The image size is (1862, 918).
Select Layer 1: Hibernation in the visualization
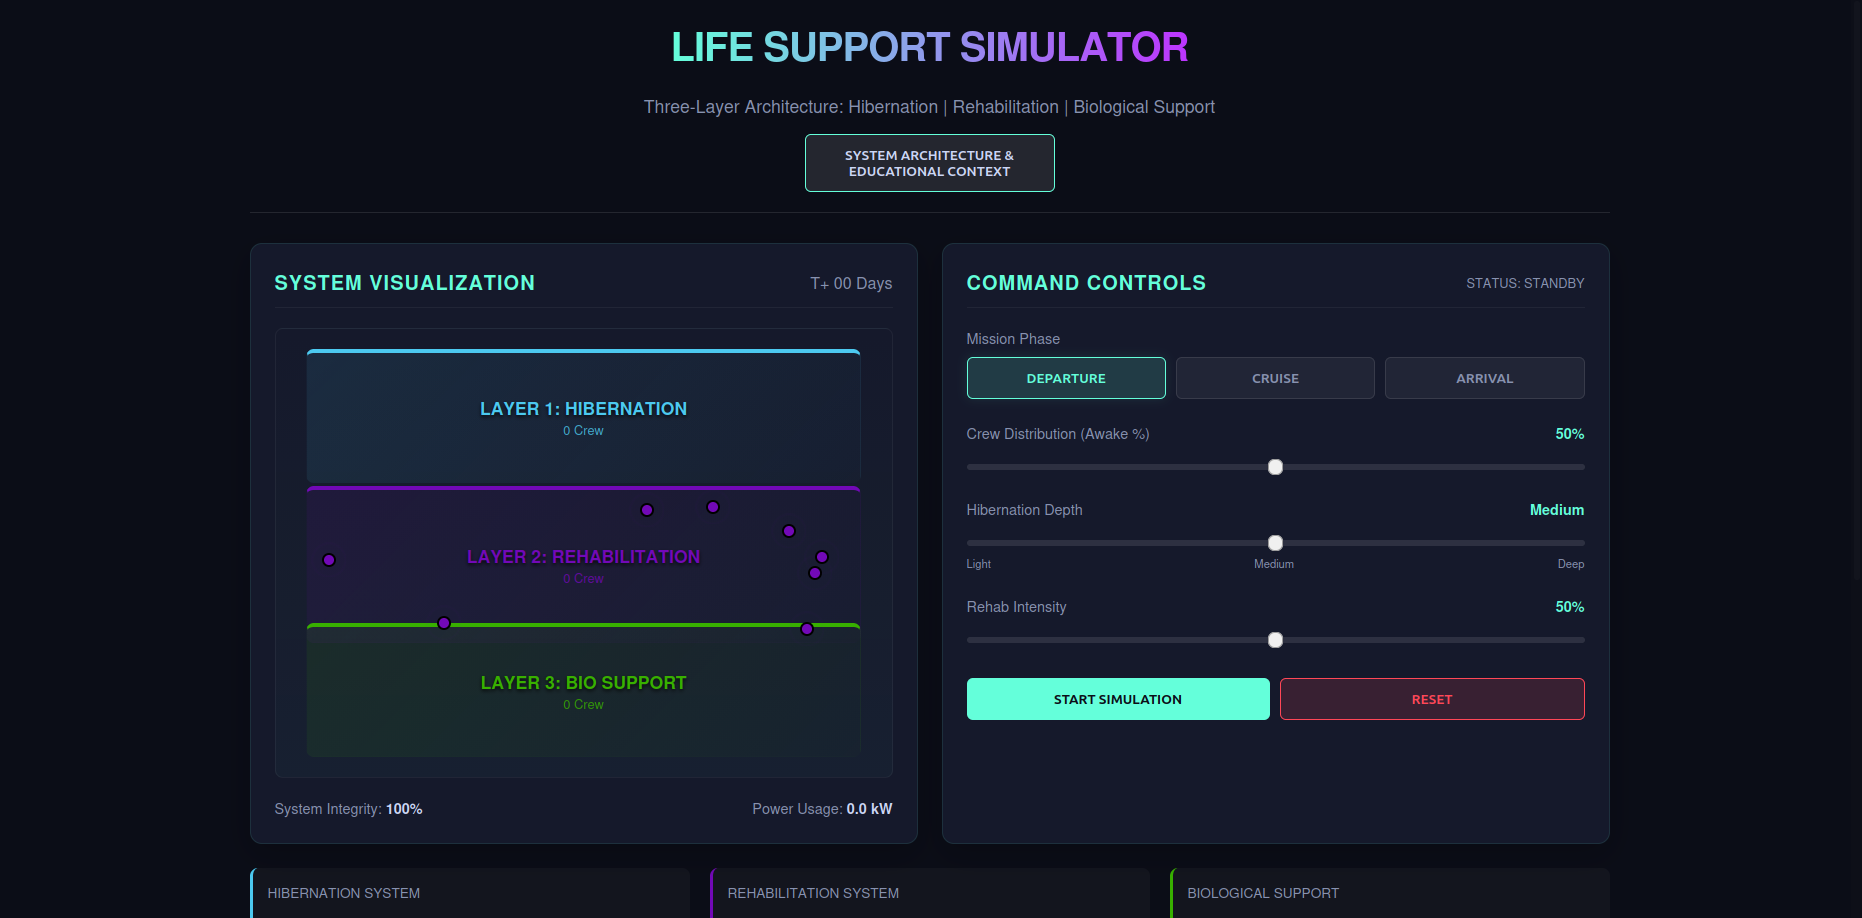[583, 415]
